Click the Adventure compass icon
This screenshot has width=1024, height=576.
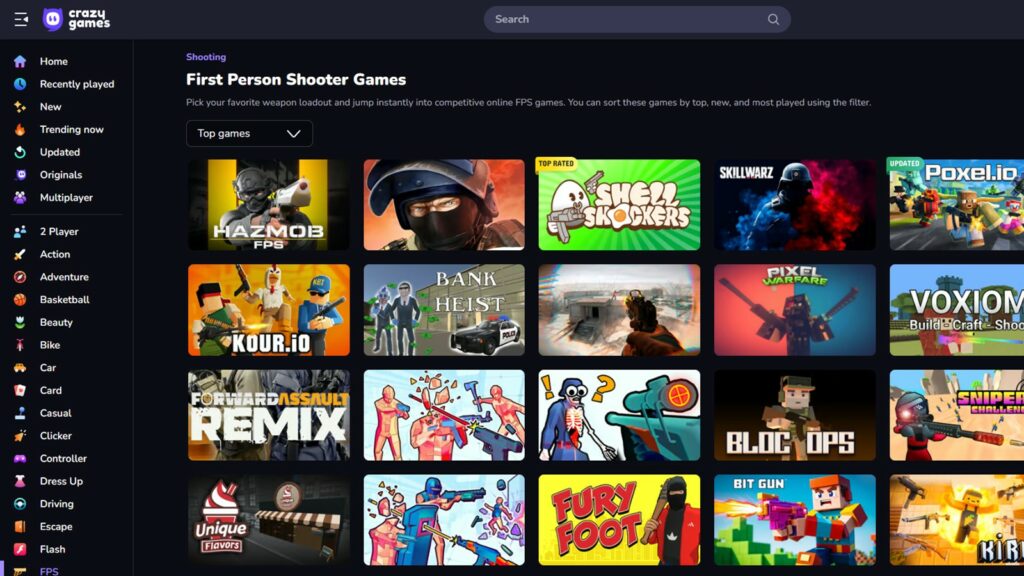pyautogui.click(x=20, y=277)
